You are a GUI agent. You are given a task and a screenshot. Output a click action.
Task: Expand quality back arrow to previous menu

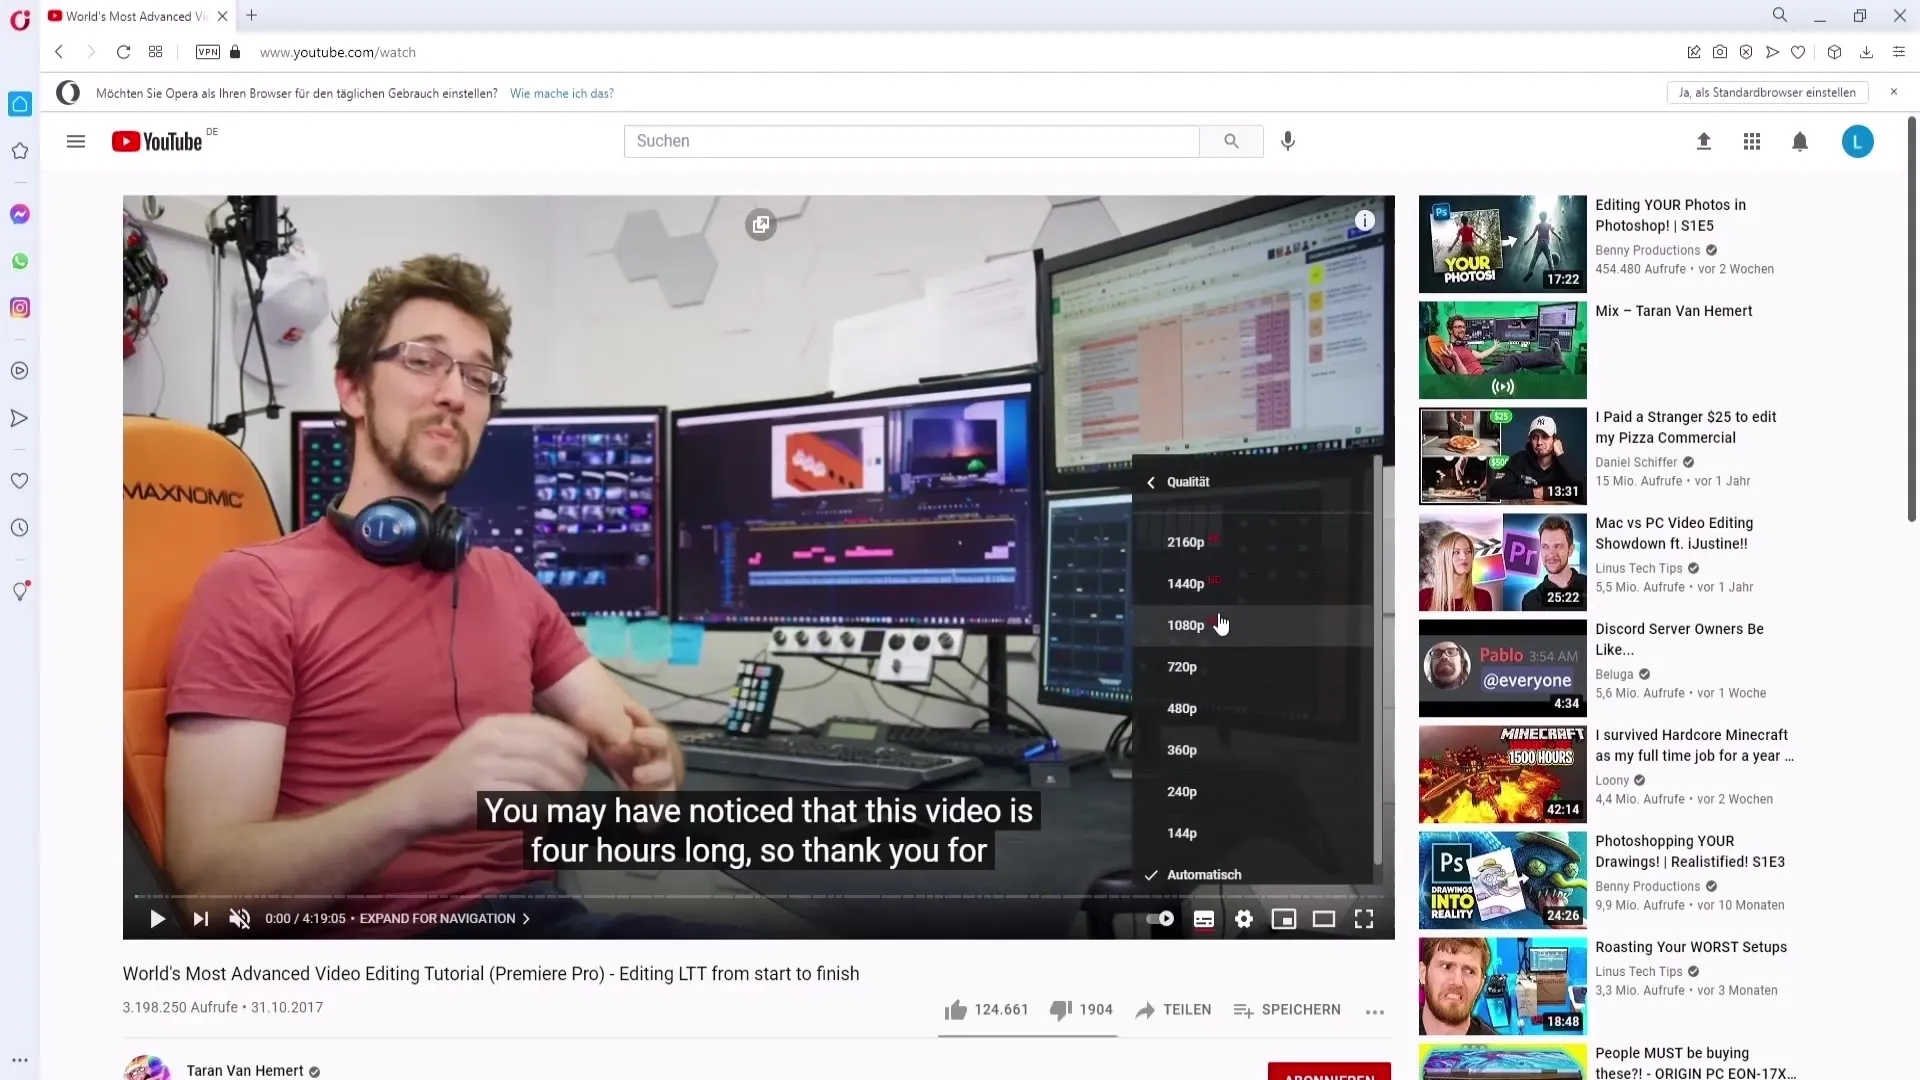click(x=1149, y=481)
